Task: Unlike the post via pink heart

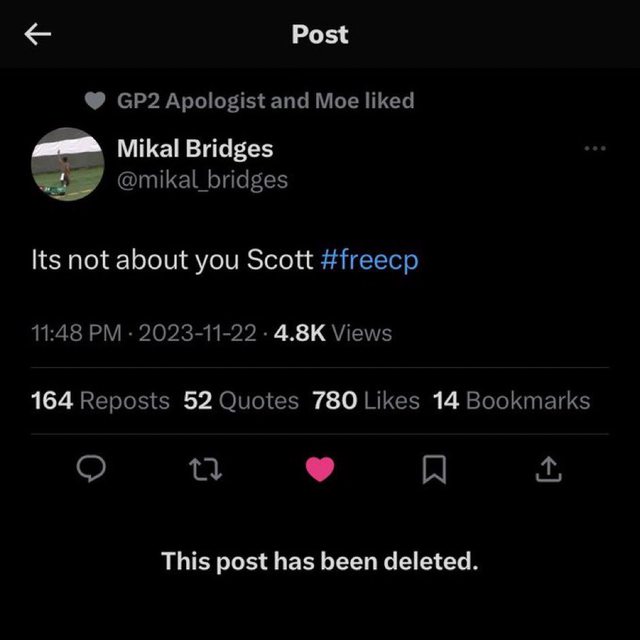Action: [x=320, y=469]
